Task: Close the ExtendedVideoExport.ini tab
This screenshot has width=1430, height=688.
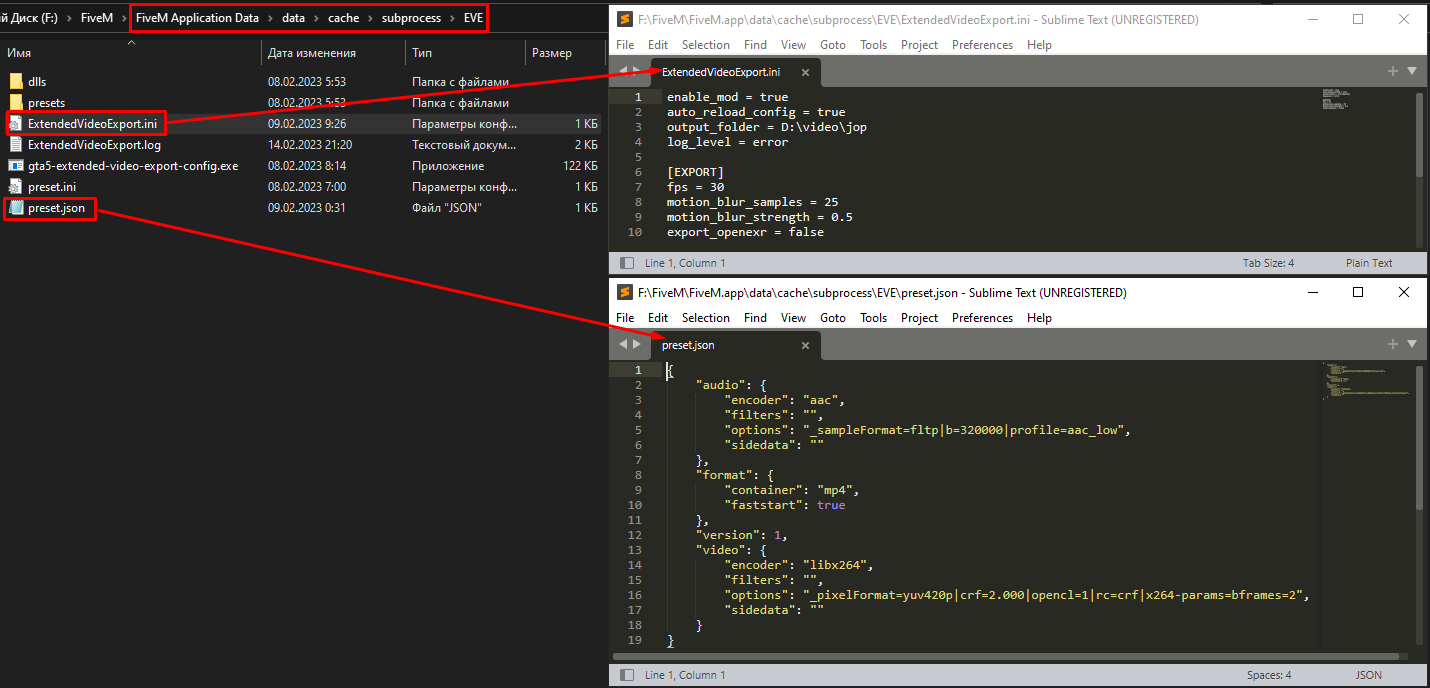Action: (x=805, y=72)
